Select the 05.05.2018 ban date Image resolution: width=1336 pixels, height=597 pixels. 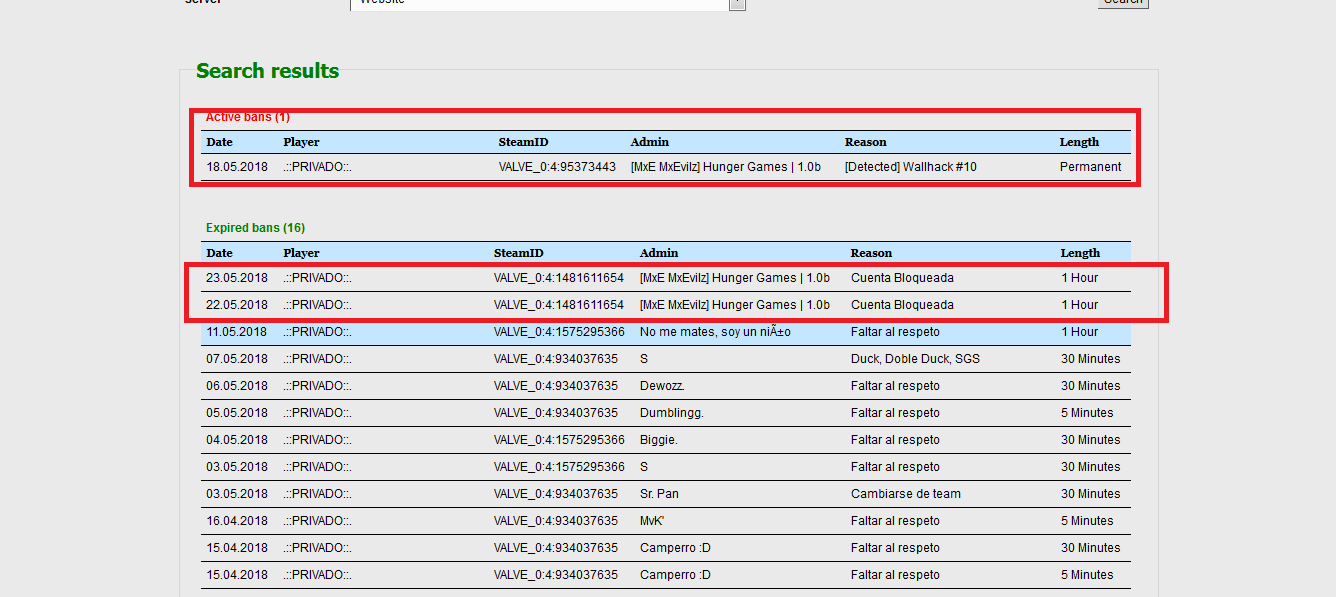(237, 413)
